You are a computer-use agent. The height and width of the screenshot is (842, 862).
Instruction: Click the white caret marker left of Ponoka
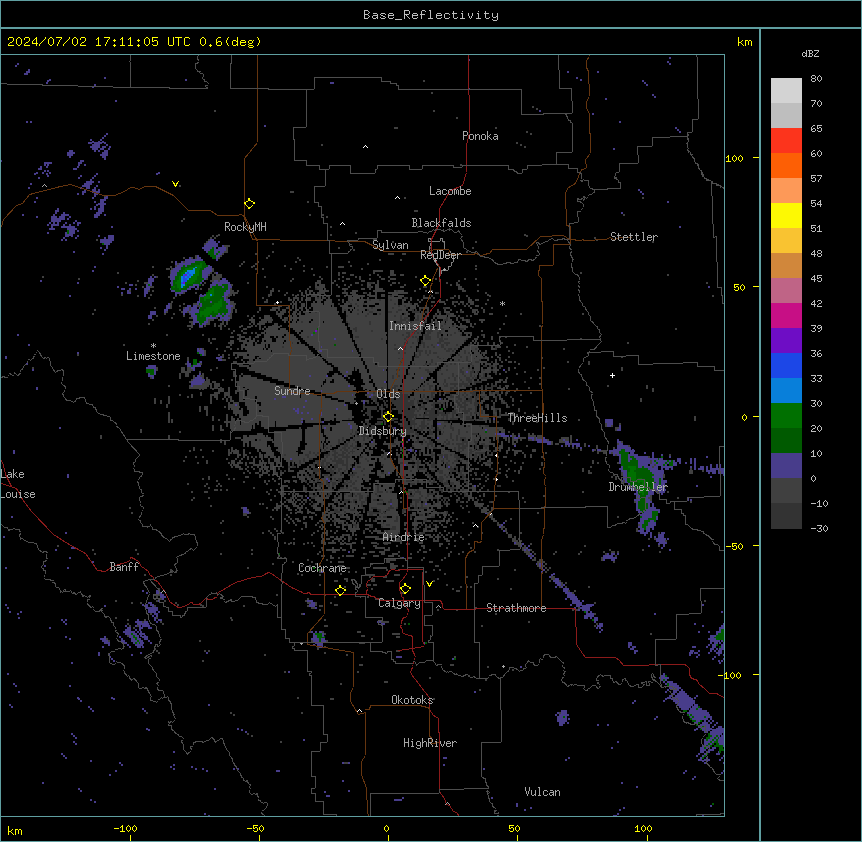366,147
